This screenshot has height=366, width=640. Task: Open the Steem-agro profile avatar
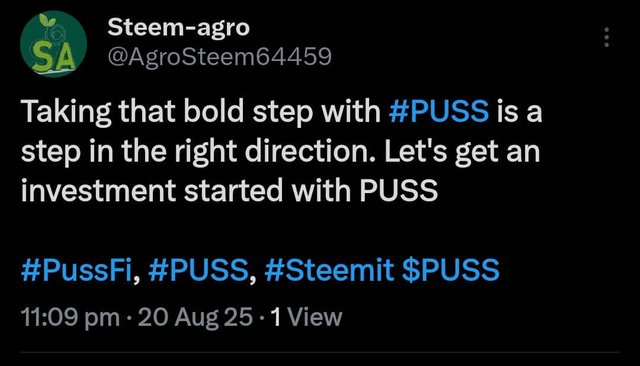(53, 44)
